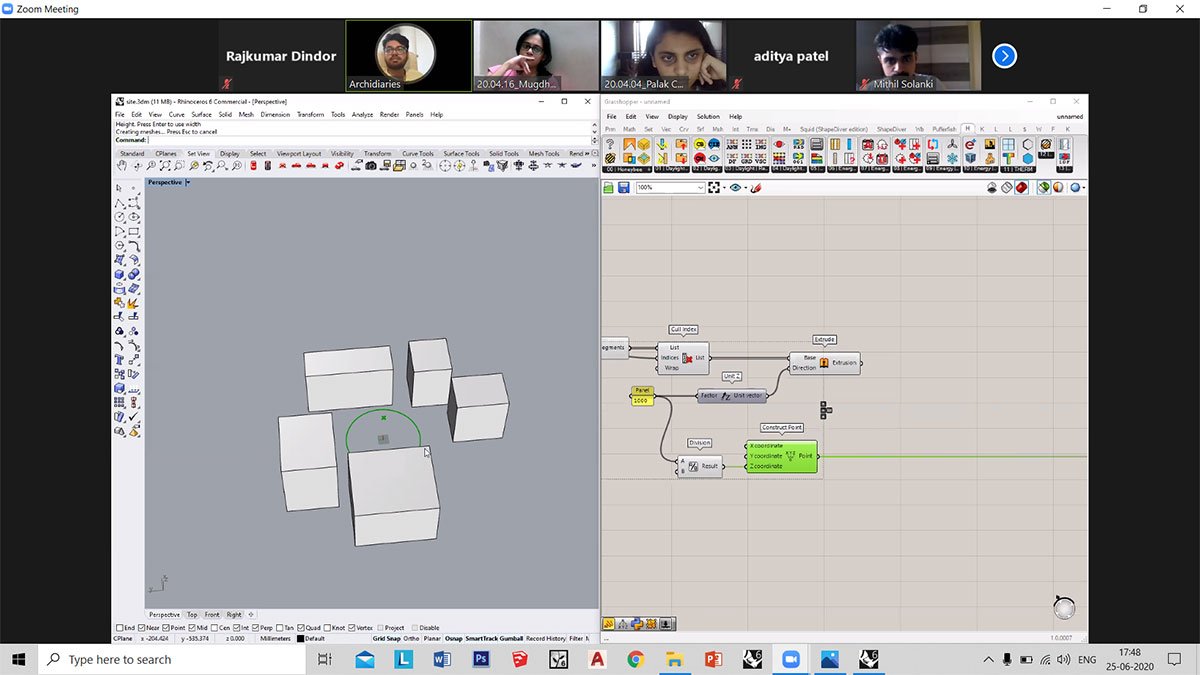This screenshot has height=675, width=1200.
Task: Open the Grasshopper 100% zoom dropdown
Action: click(698, 188)
